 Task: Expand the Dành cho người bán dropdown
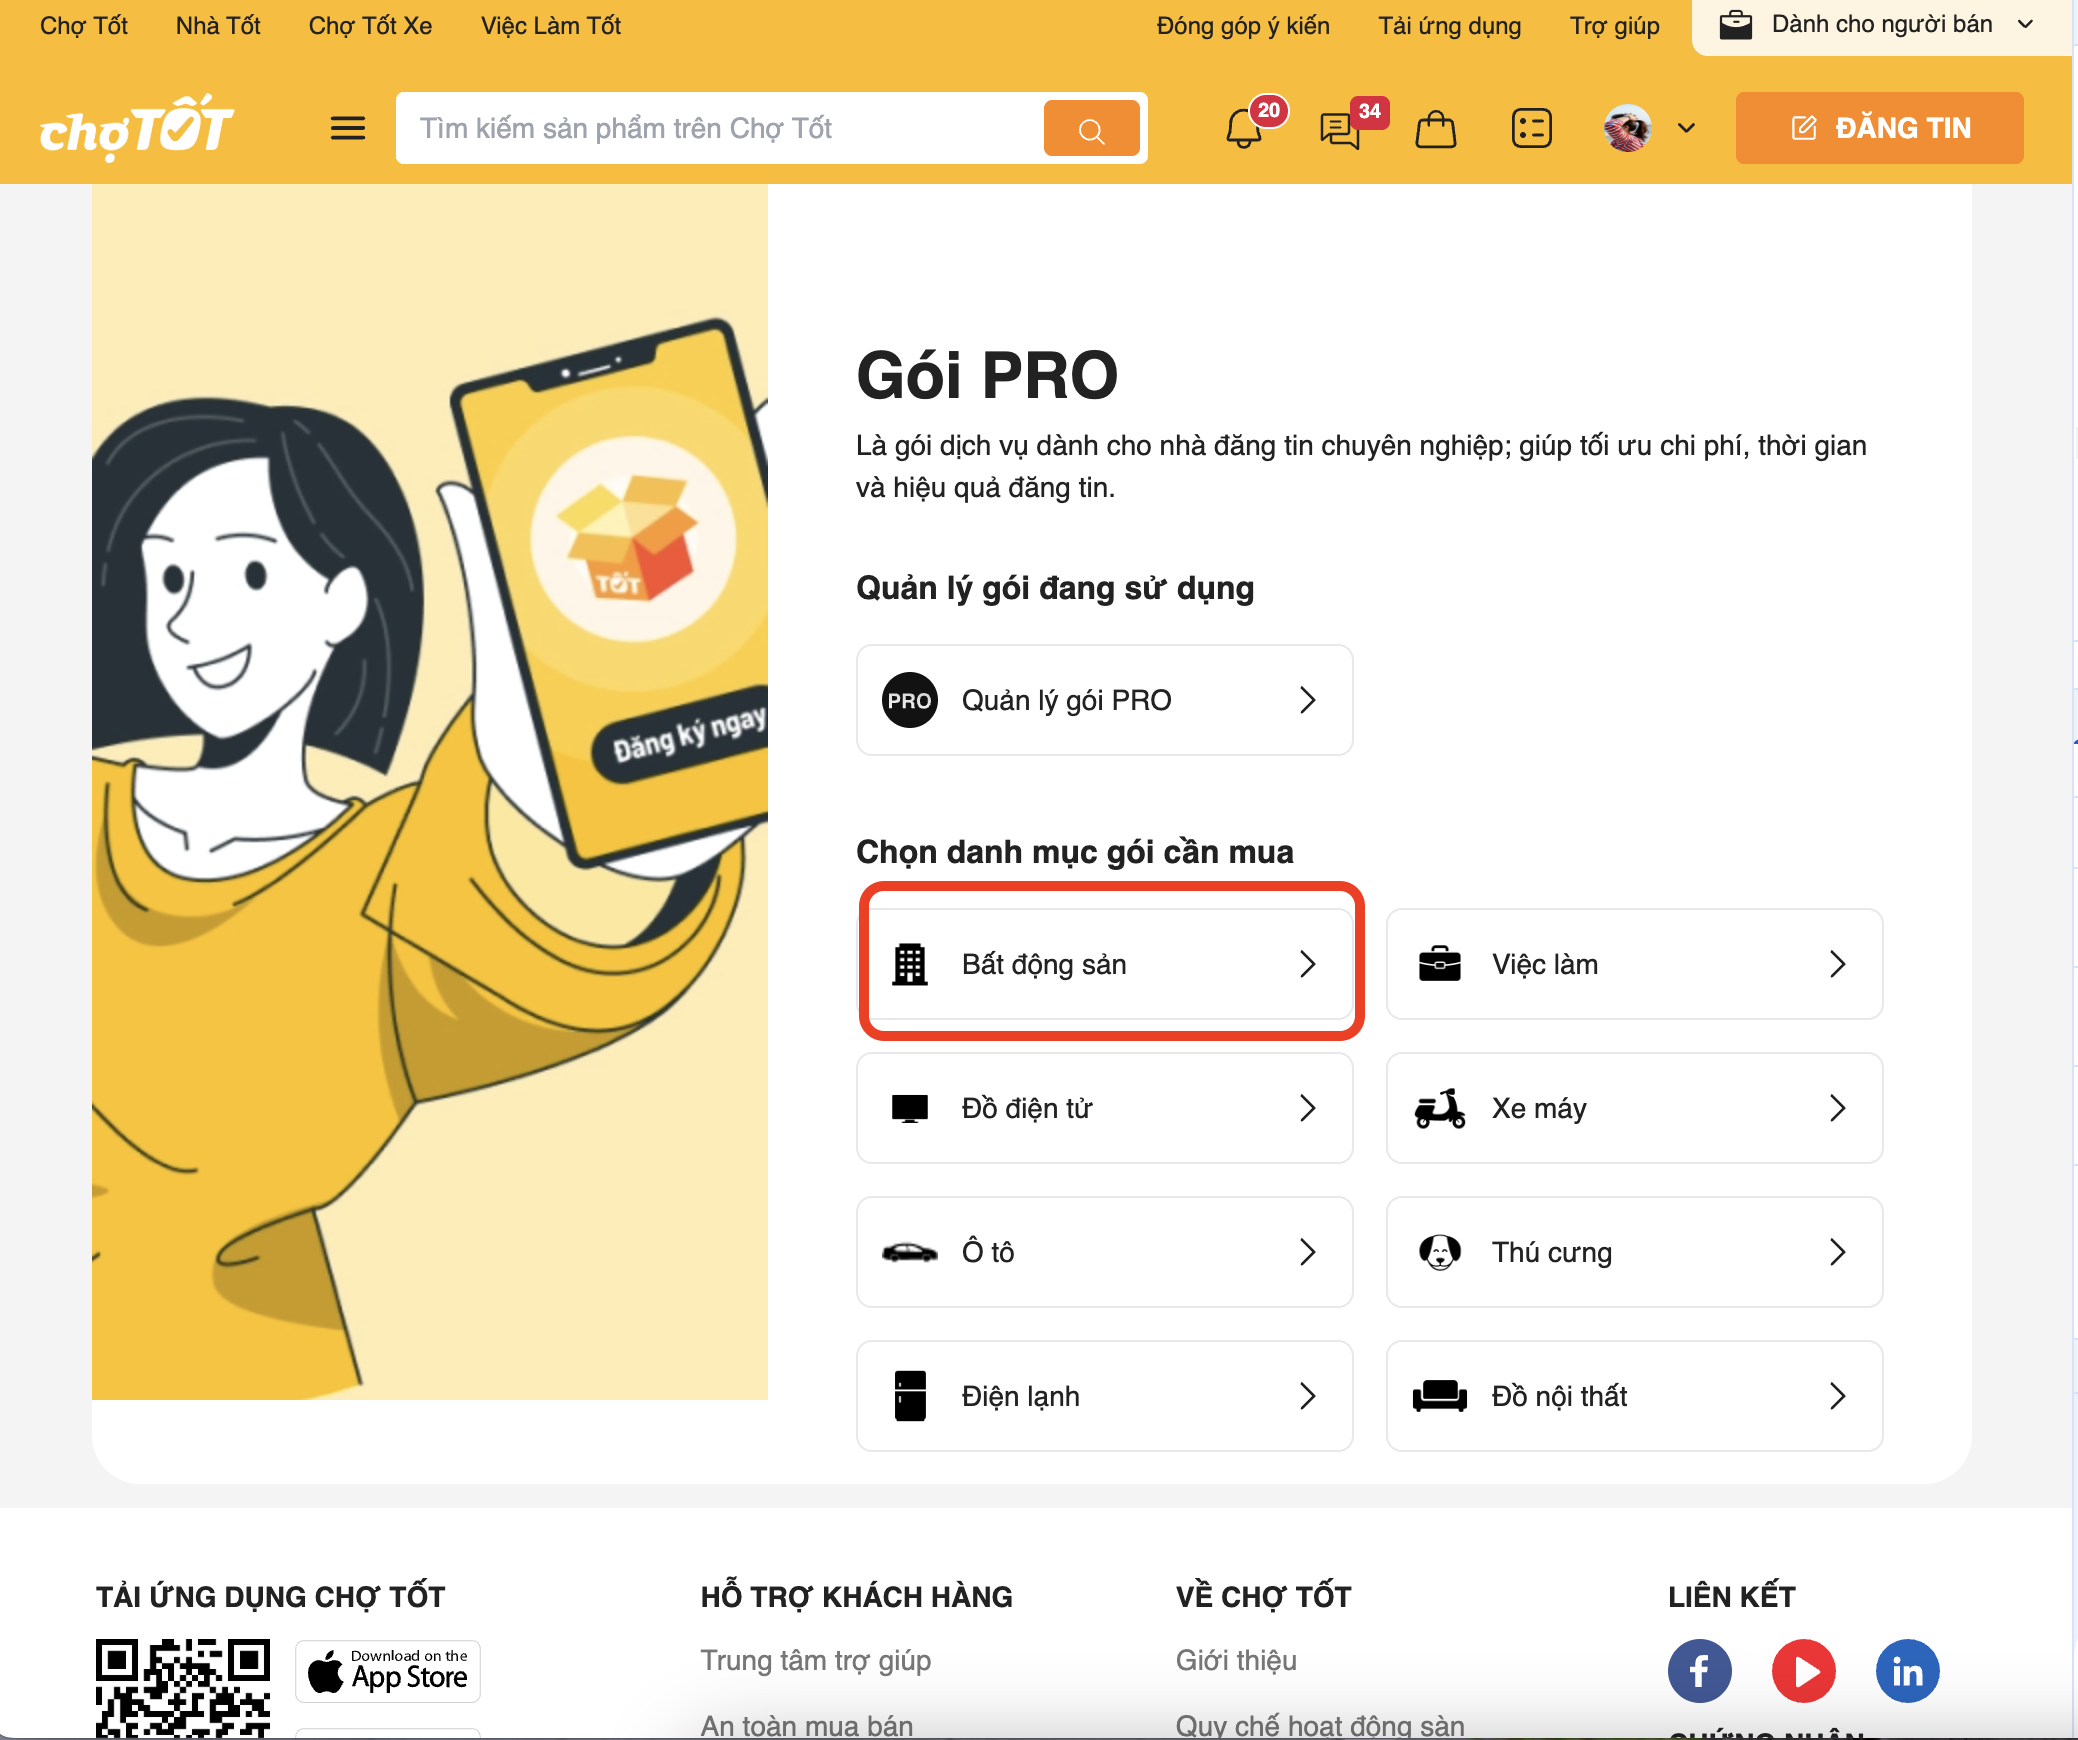tap(1878, 25)
